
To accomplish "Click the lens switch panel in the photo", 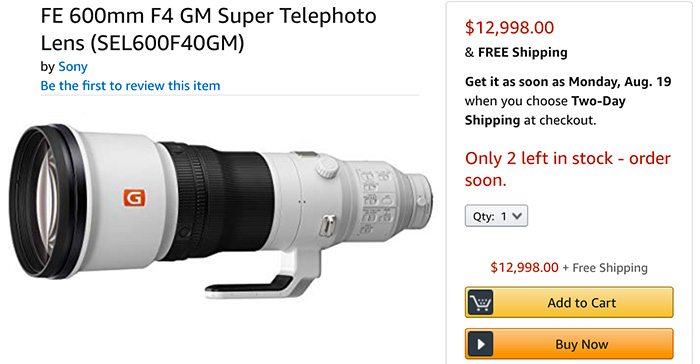I will pos(377,201).
